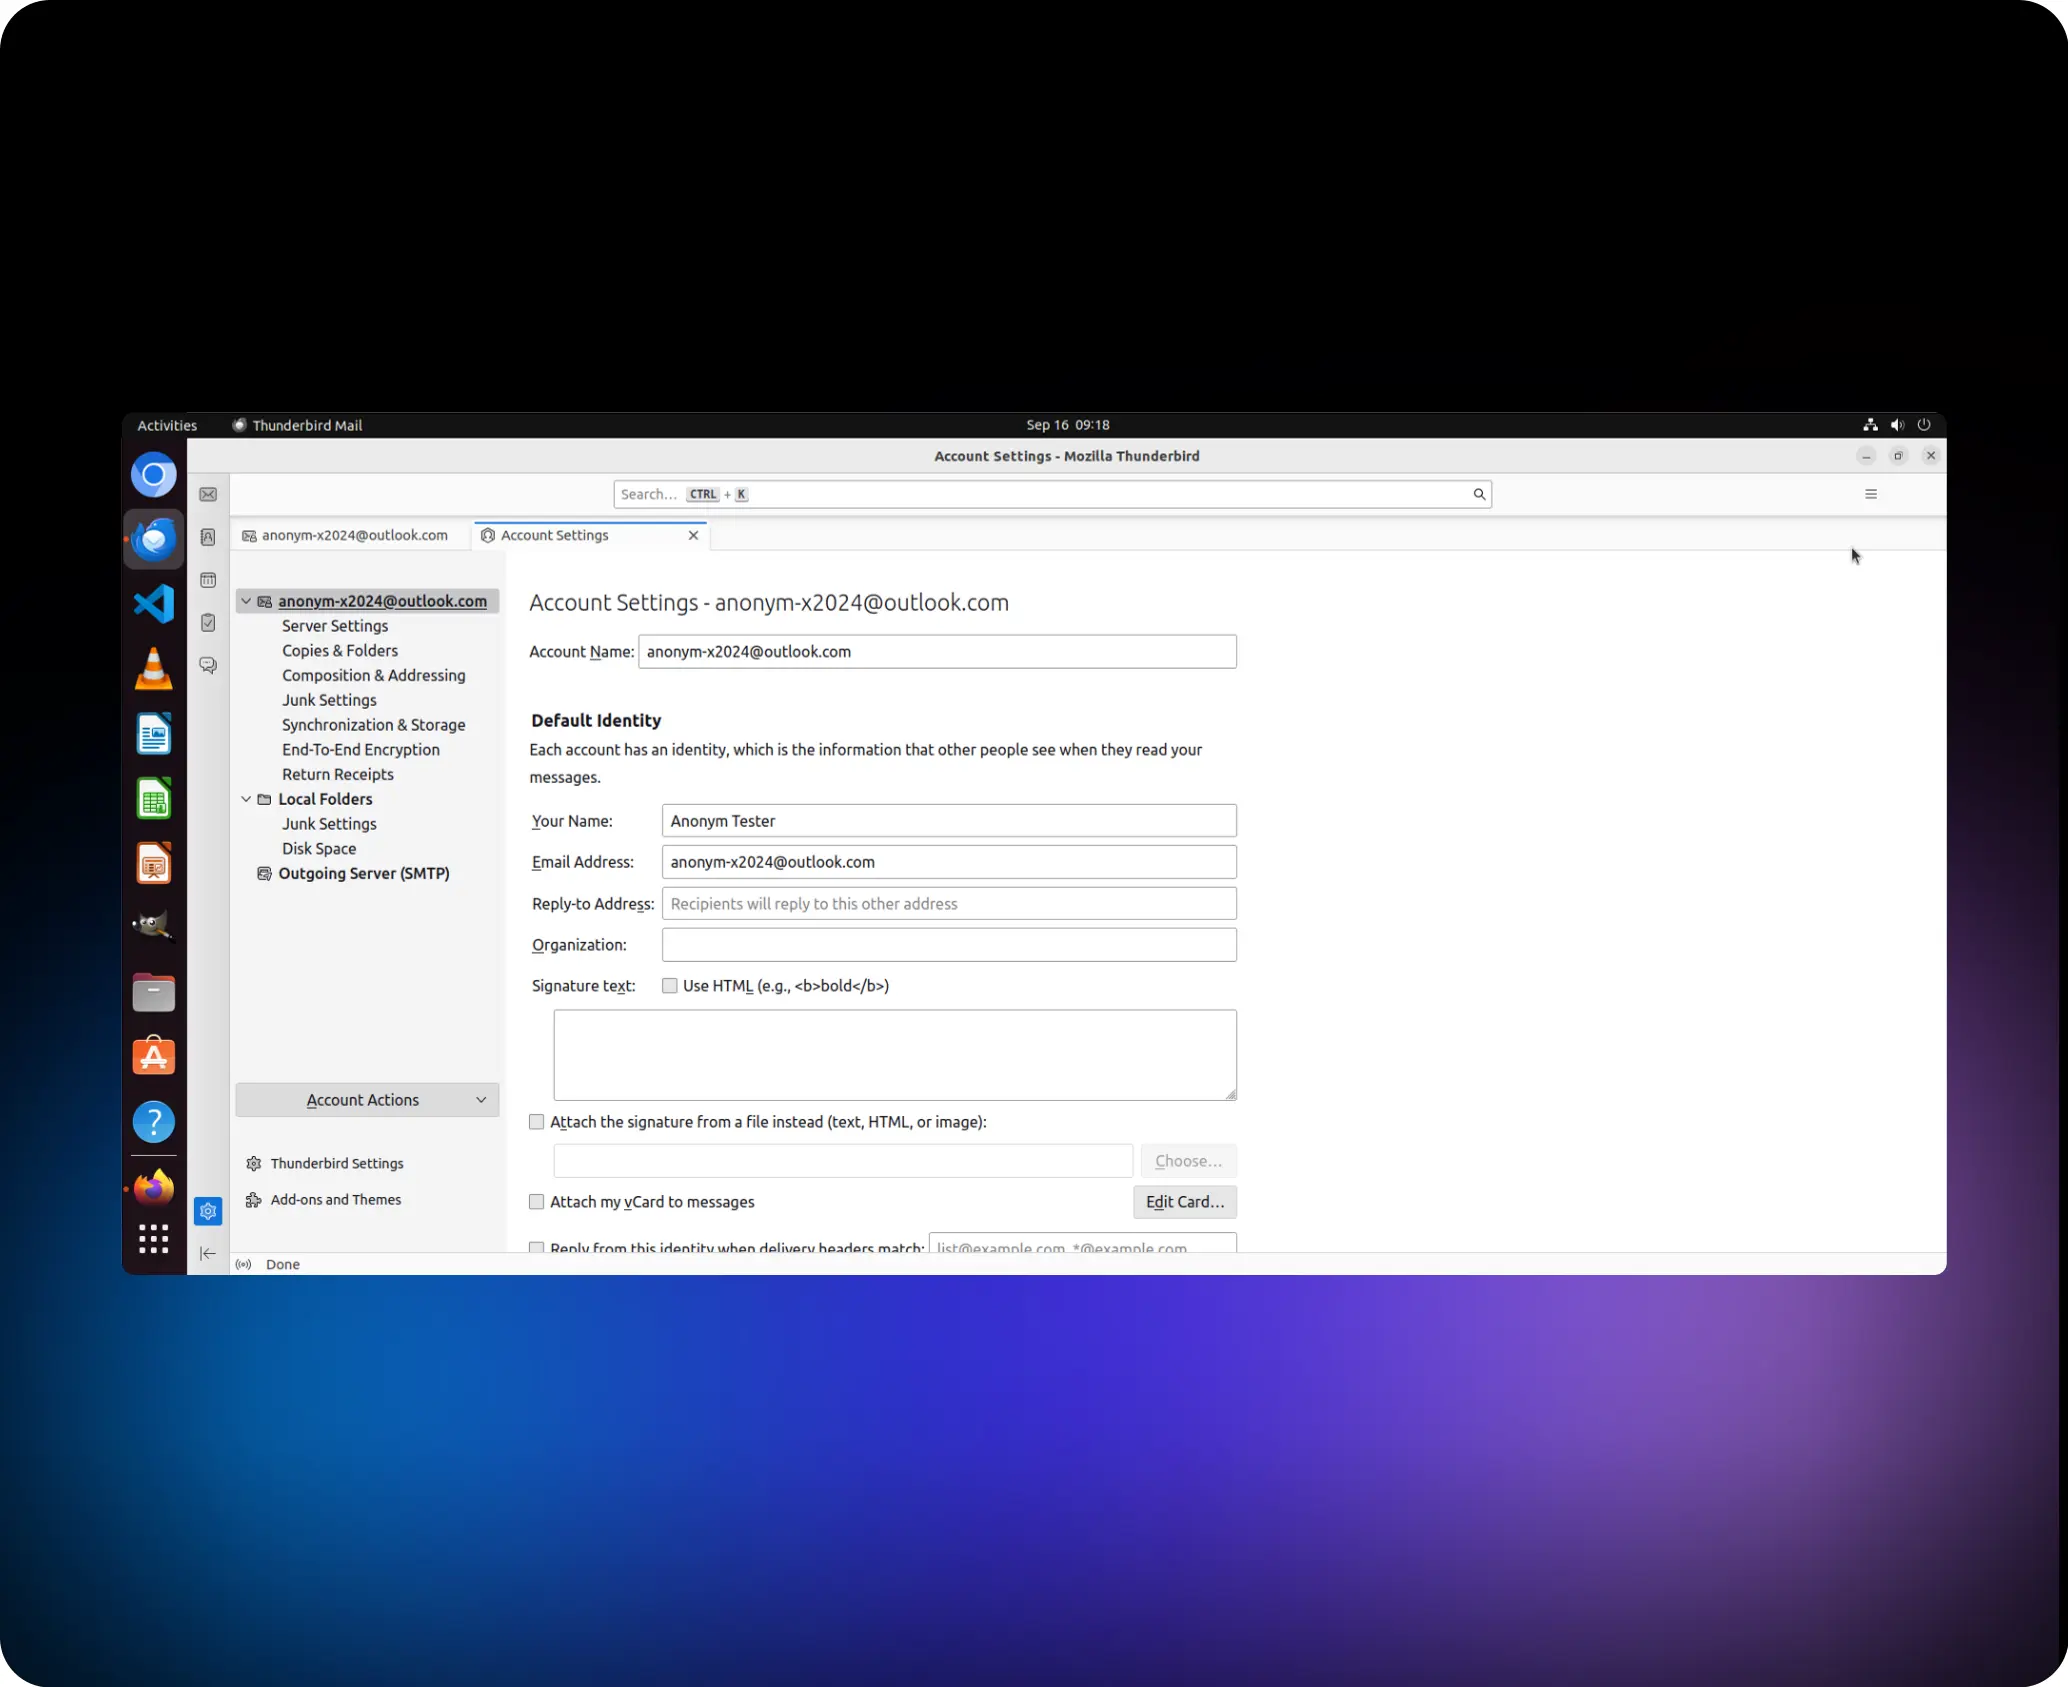The image size is (2068, 1687).
Task: Open the Account Actions dropdown
Action: point(367,1100)
